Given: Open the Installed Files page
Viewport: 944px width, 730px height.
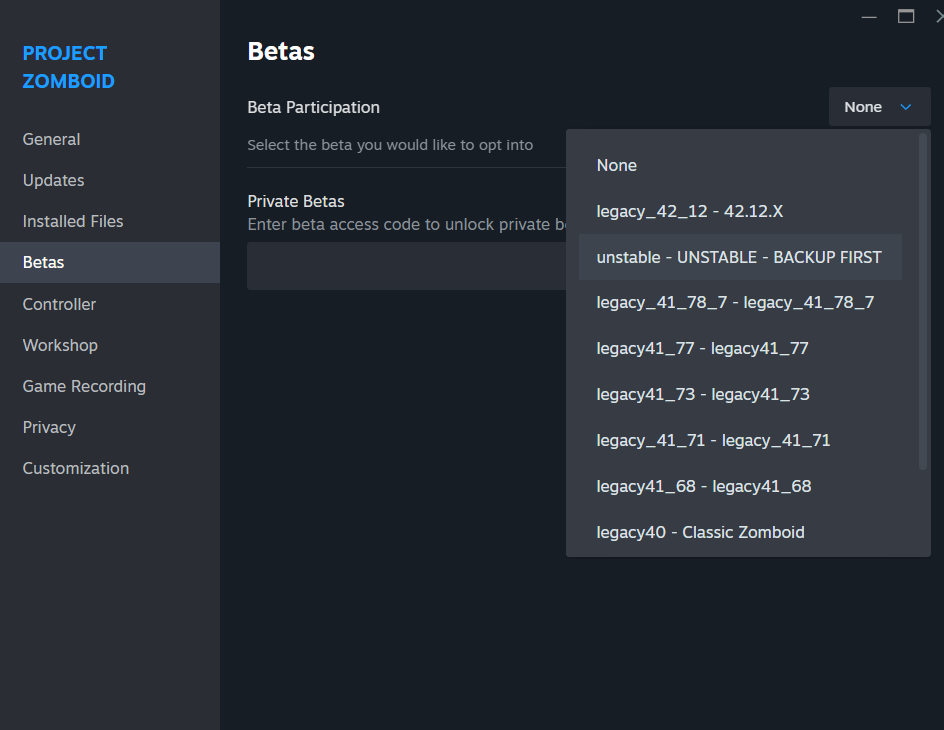Looking at the screenshot, I should (x=72, y=221).
